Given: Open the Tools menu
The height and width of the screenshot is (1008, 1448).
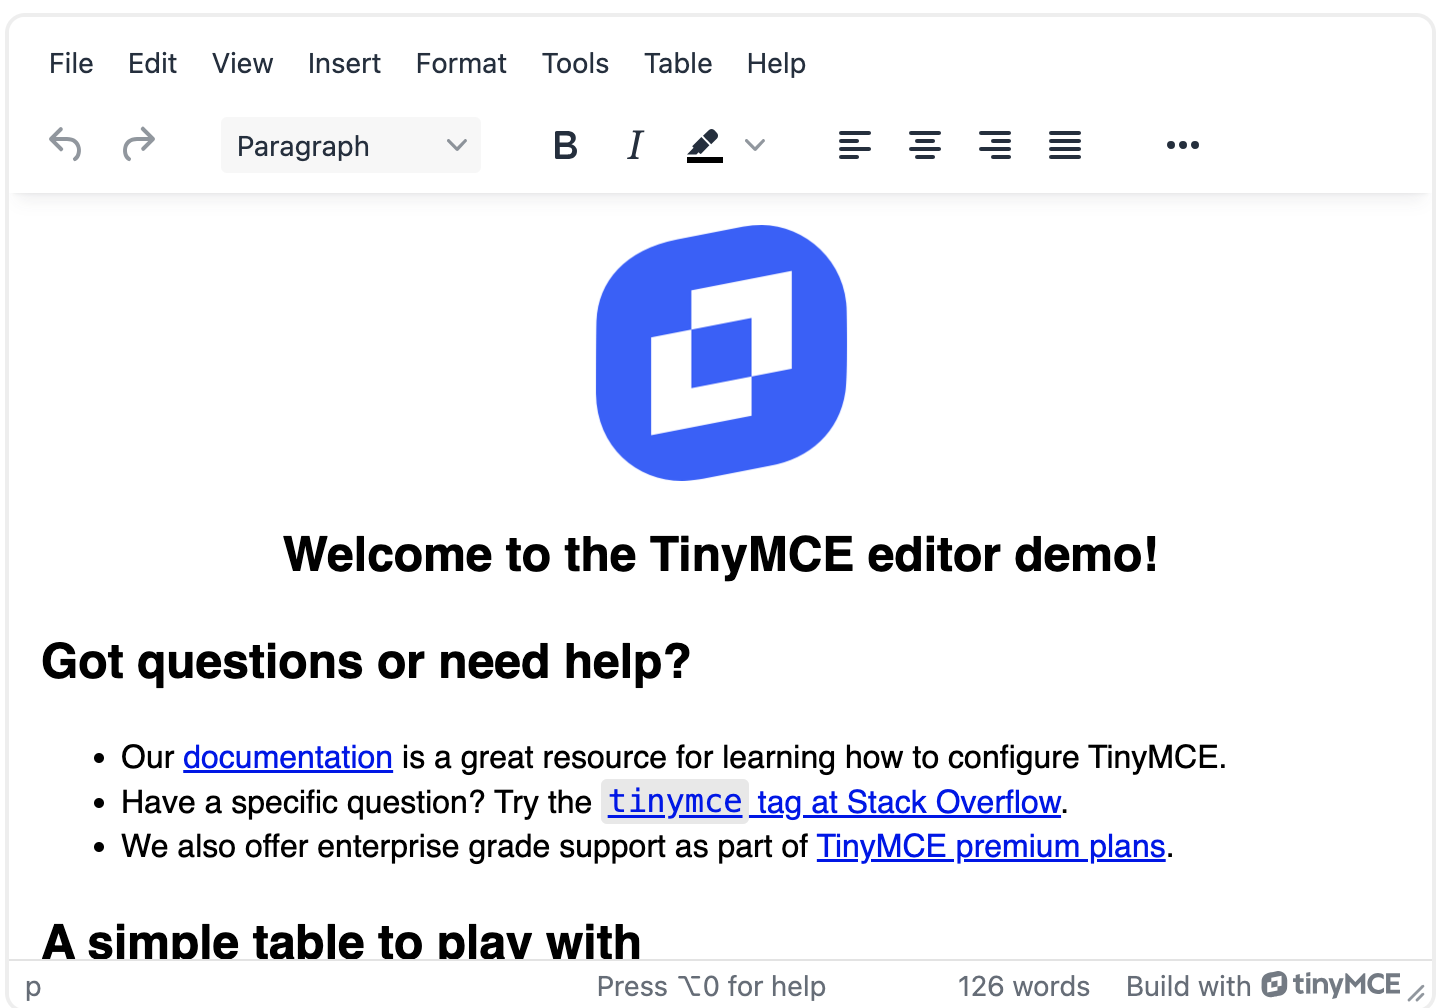Looking at the screenshot, I should pos(575,63).
